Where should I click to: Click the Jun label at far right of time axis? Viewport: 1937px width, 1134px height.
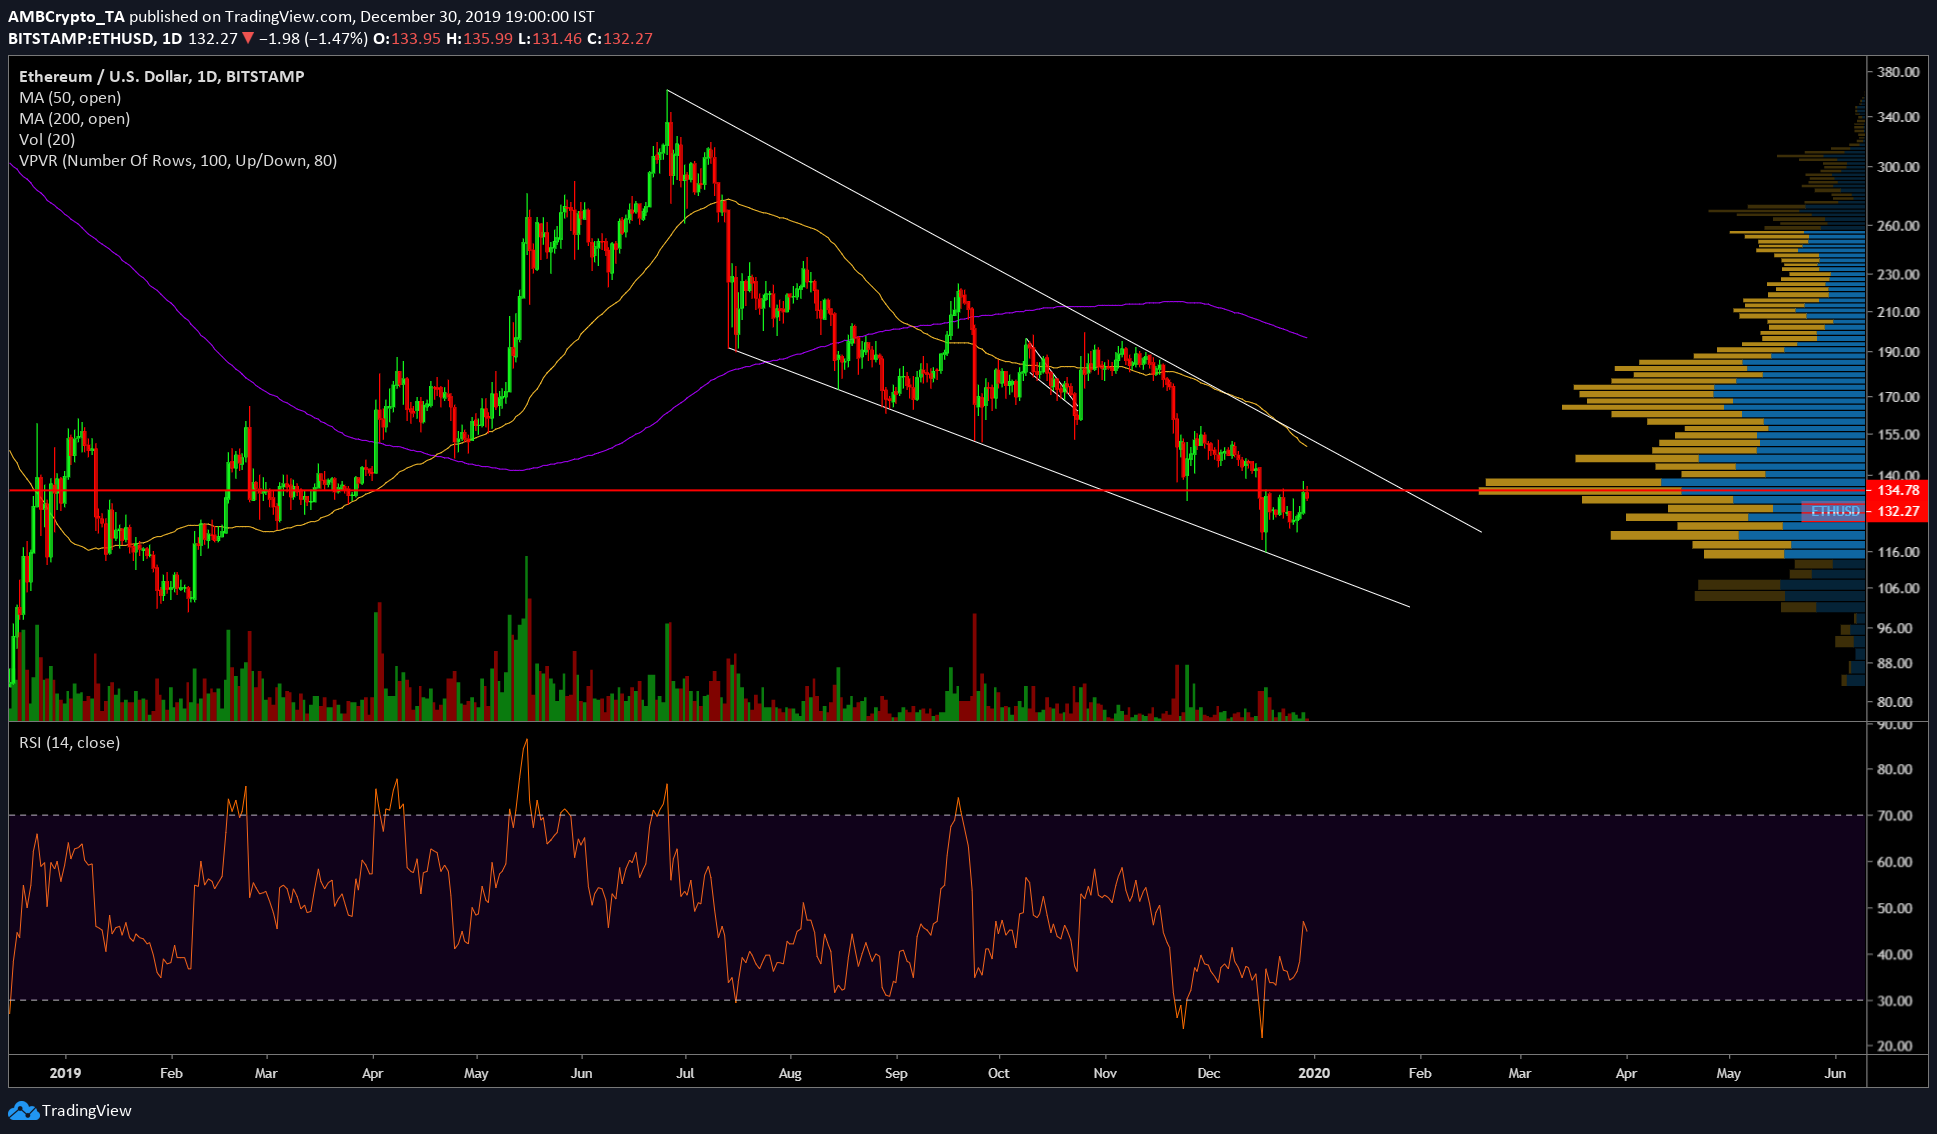[x=1835, y=1073]
